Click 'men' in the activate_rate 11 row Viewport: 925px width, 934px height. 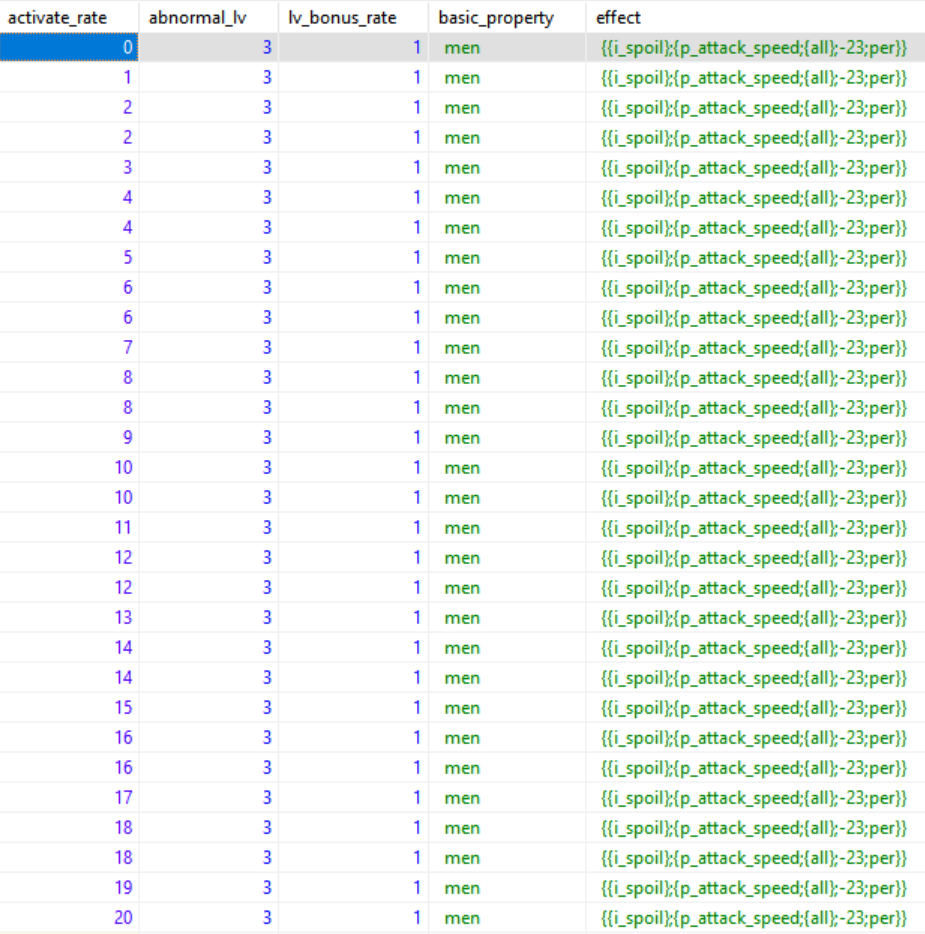[x=462, y=528]
